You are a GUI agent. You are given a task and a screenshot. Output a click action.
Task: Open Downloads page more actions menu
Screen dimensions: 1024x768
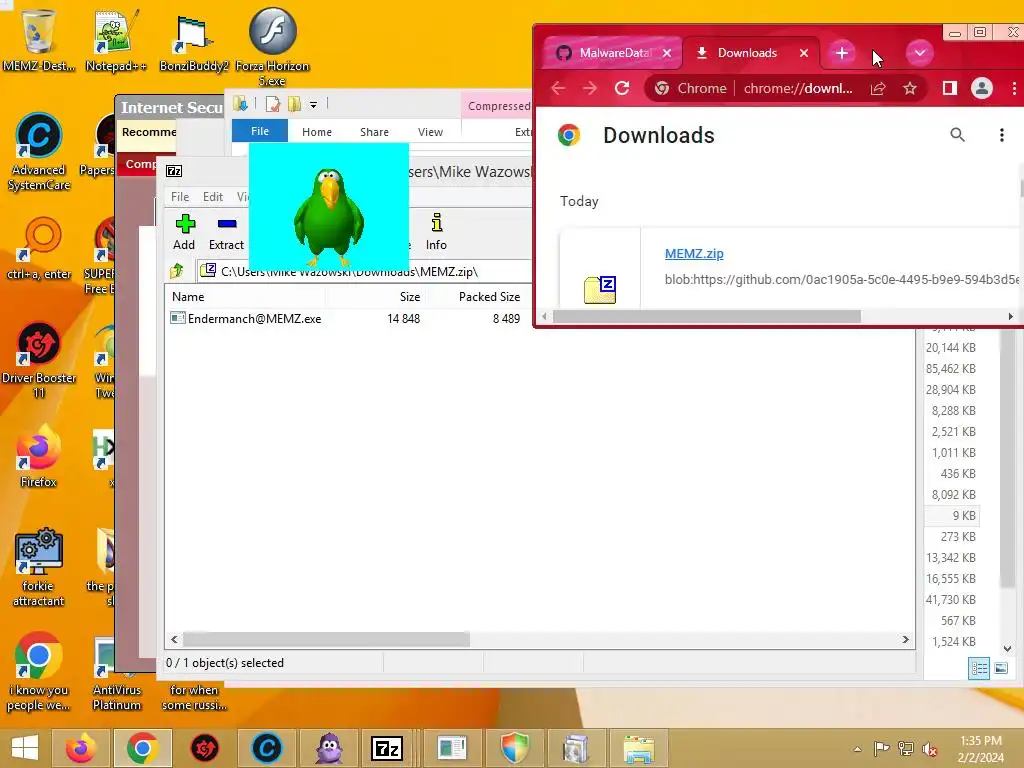pos(1001,135)
